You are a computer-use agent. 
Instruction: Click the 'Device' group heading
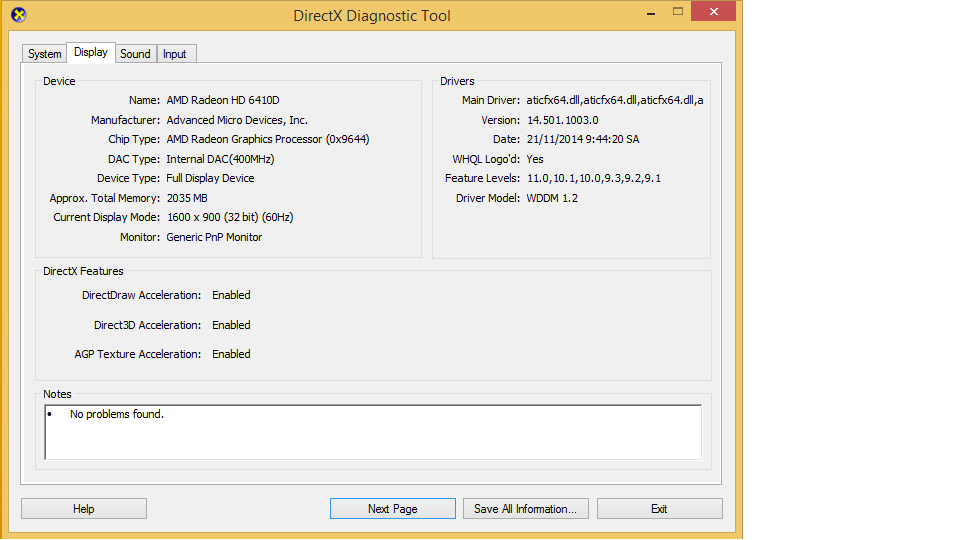tap(59, 81)
